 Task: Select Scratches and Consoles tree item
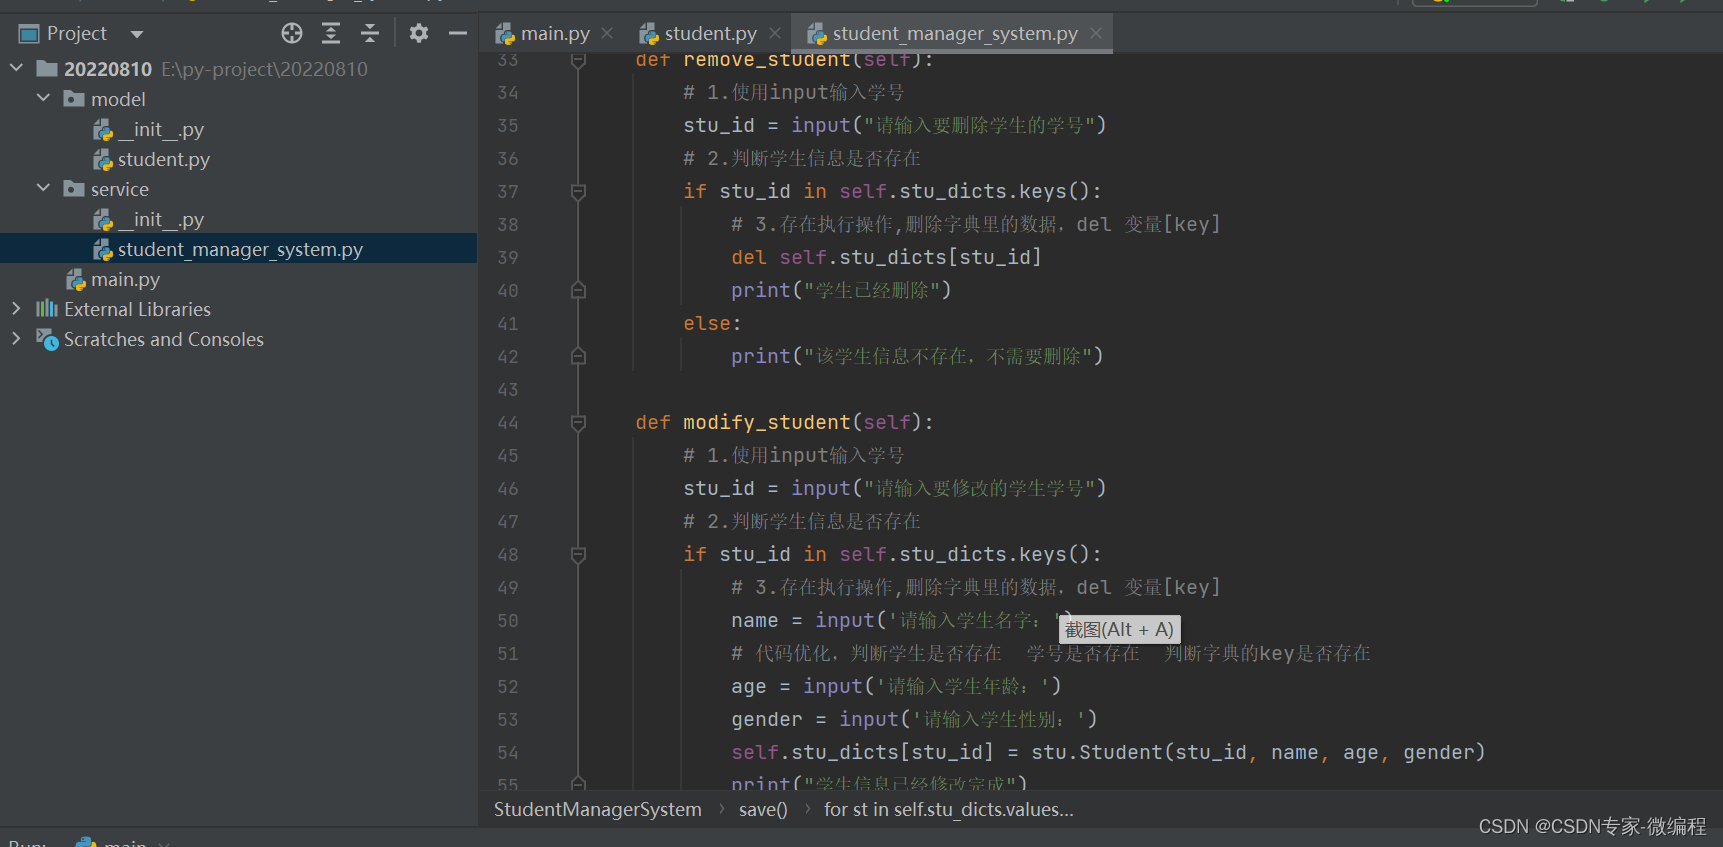point(164,339)
